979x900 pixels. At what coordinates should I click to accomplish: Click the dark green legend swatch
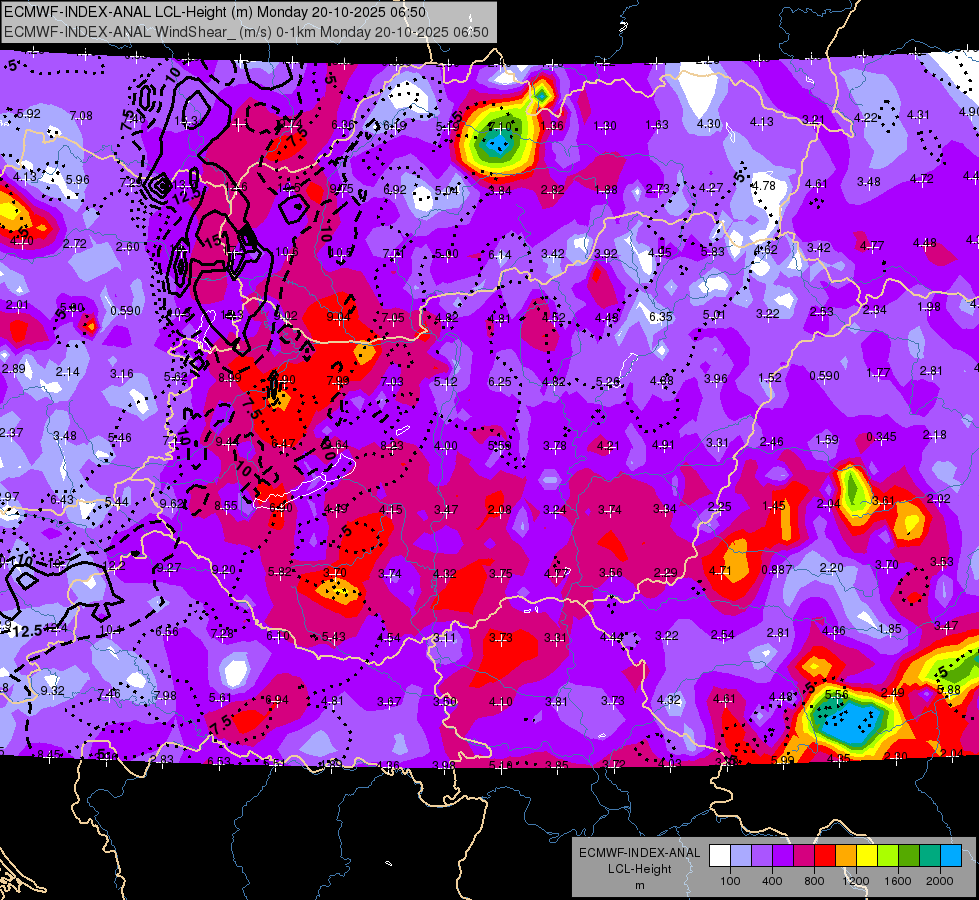click(909, 855)
